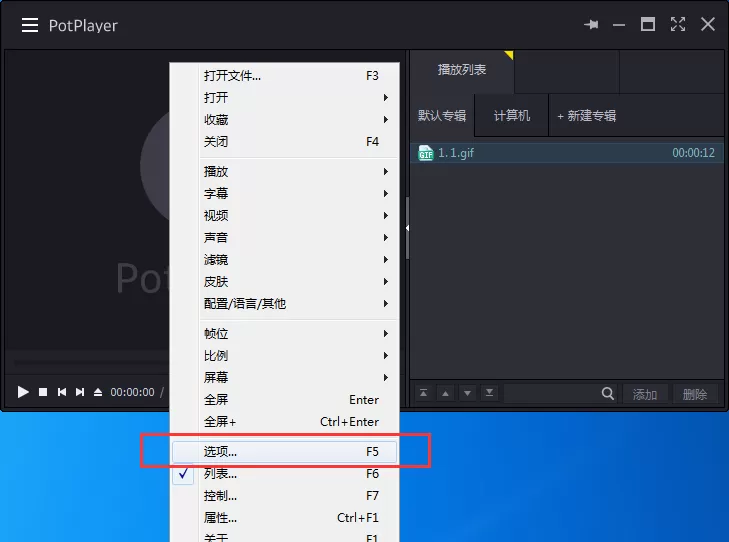
Task: Start playback with the Play button
Action: point(23,392)
